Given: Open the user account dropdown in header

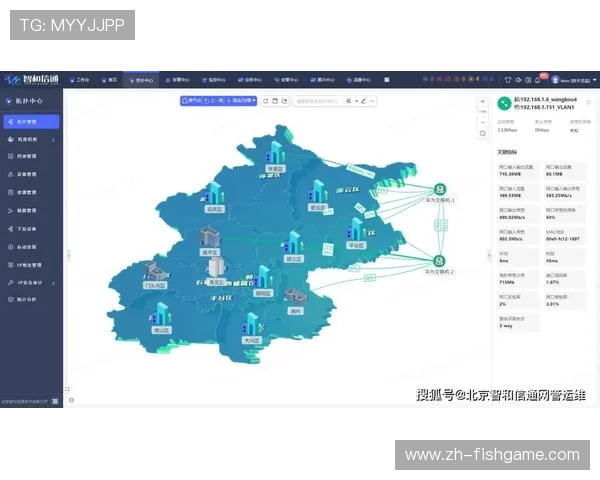Looking at the screenshot, I should 574,80.
